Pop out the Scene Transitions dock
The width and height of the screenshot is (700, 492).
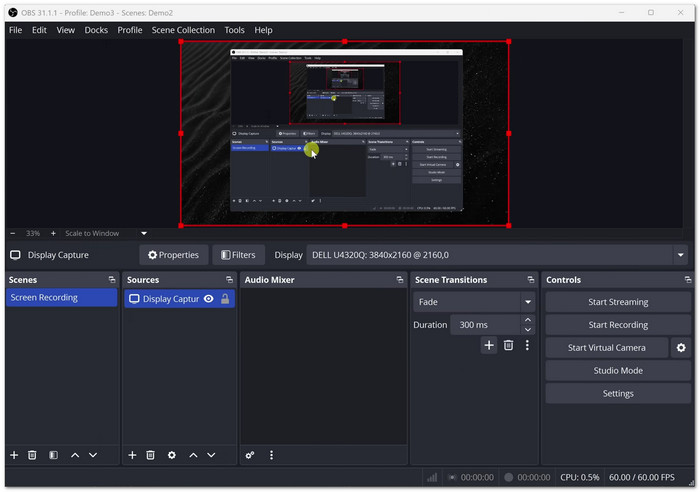[531, 280]
